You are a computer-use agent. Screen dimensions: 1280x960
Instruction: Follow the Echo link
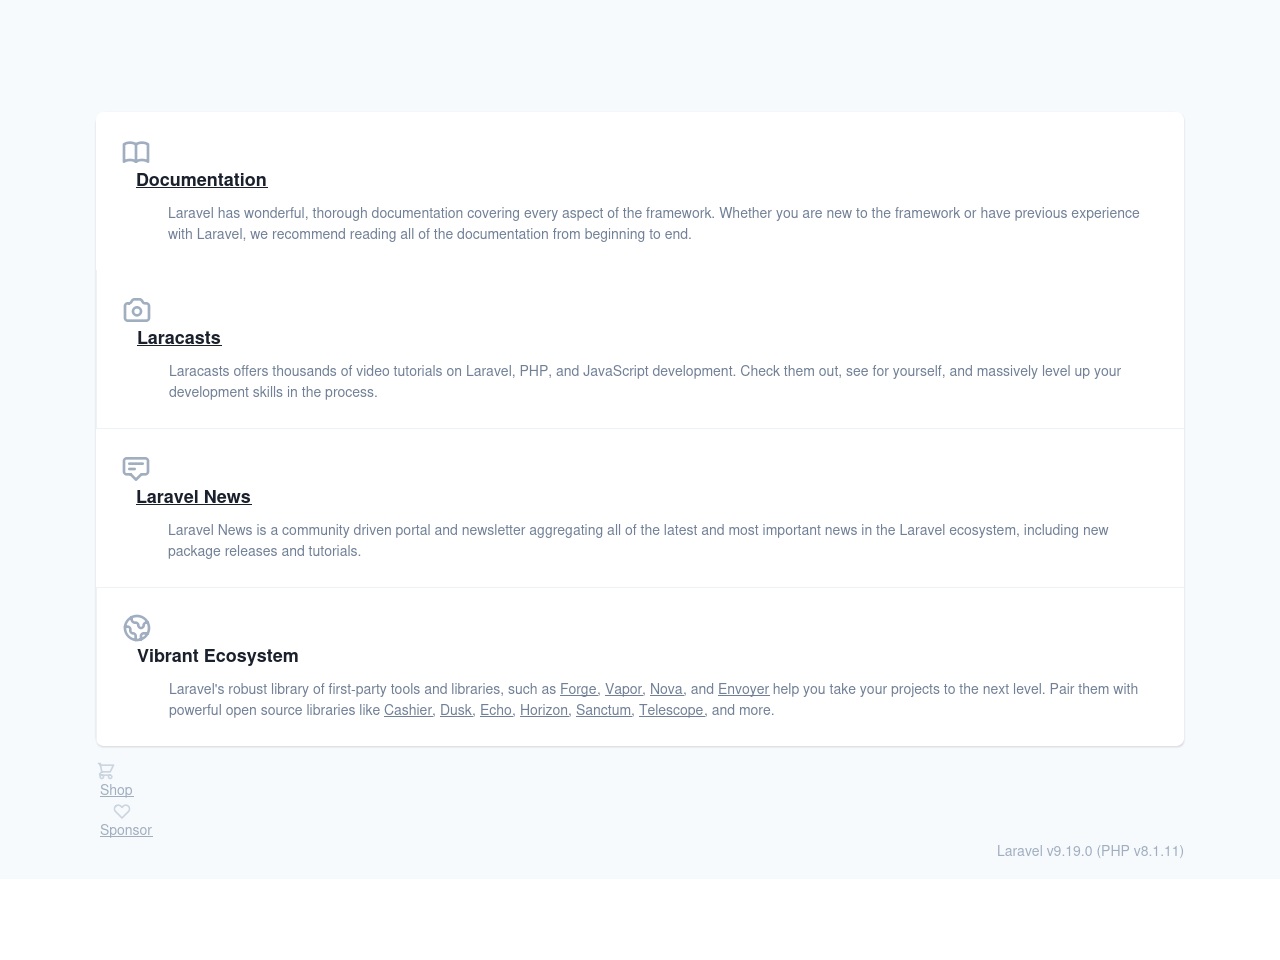pyautogui.click(x=496, y=710)
